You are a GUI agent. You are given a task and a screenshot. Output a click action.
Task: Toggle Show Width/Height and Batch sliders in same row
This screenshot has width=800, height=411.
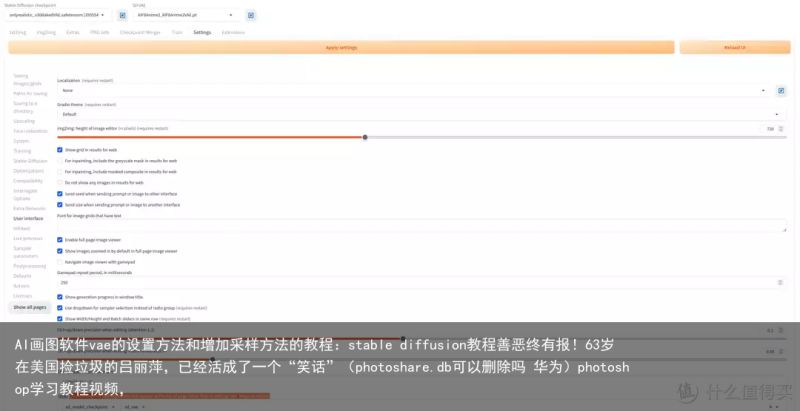[60, 319]
